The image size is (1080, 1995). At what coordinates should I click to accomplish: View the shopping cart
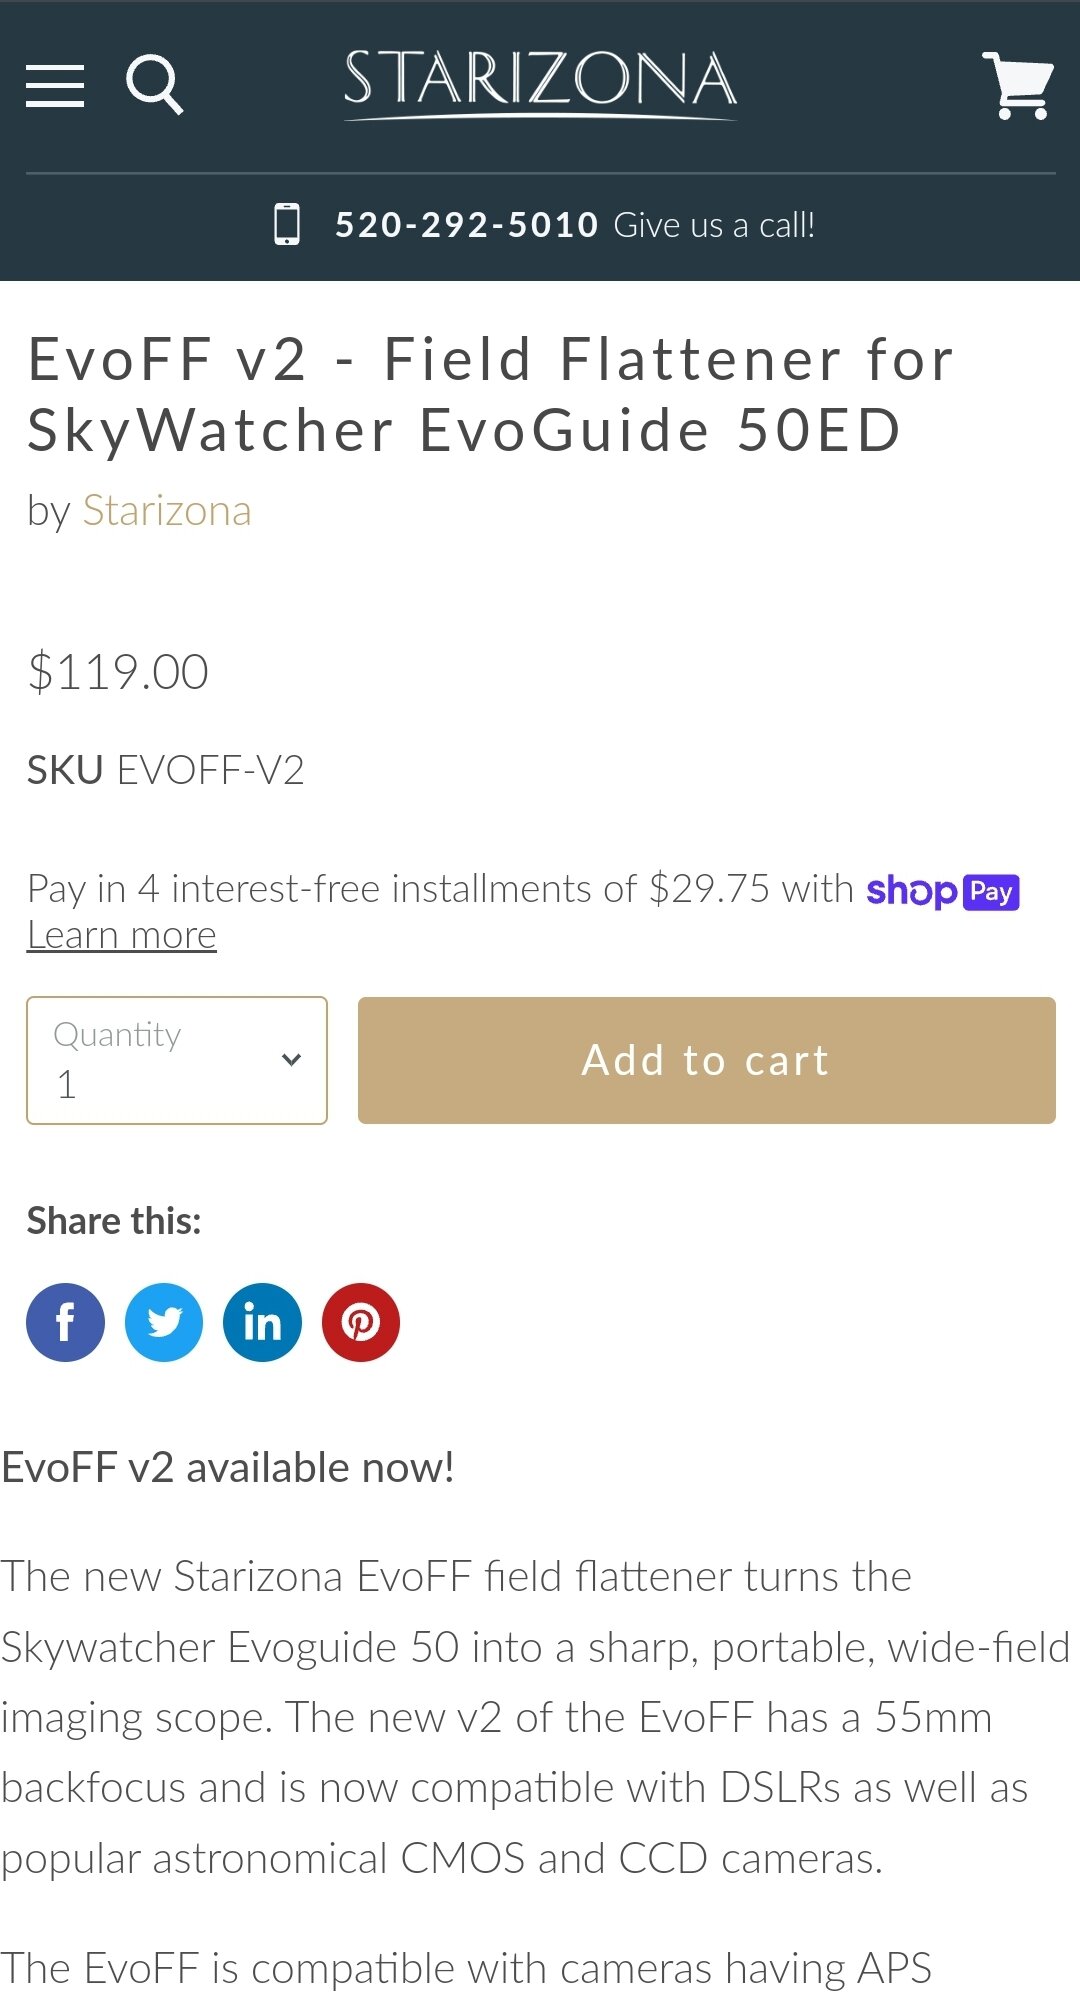[1018, 85]
